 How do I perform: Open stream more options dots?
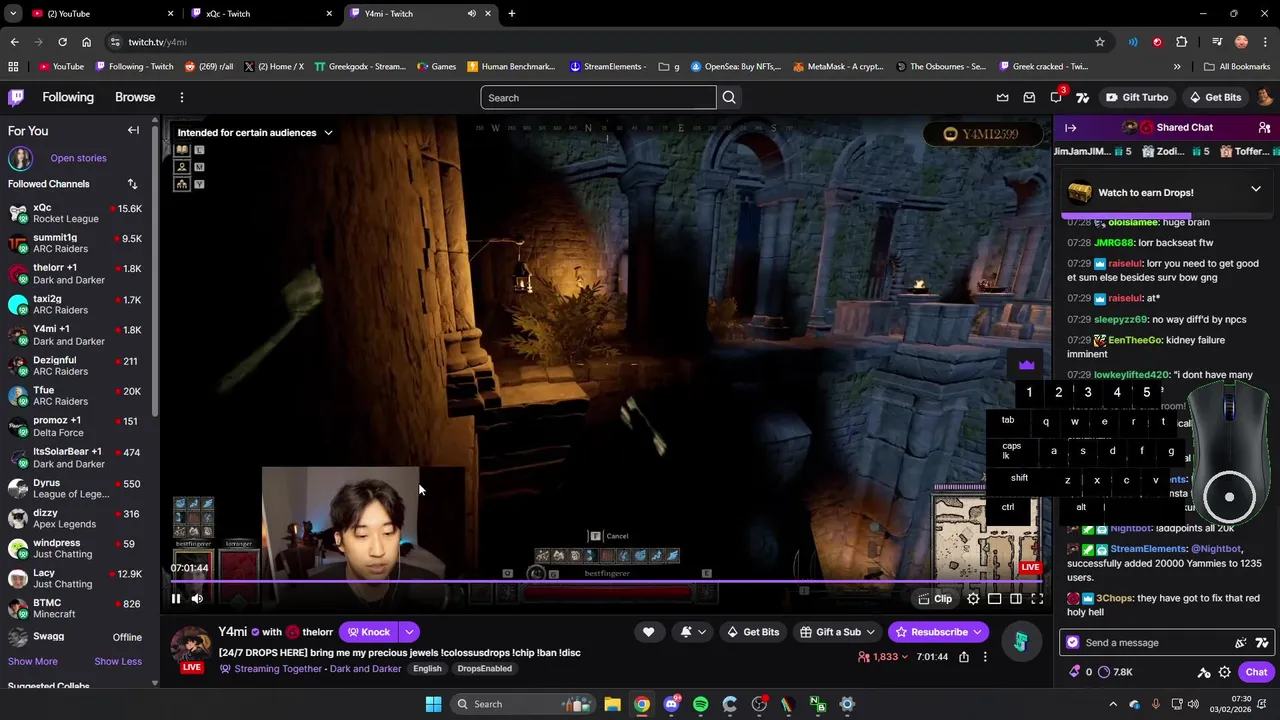click(x=985, y=657)
